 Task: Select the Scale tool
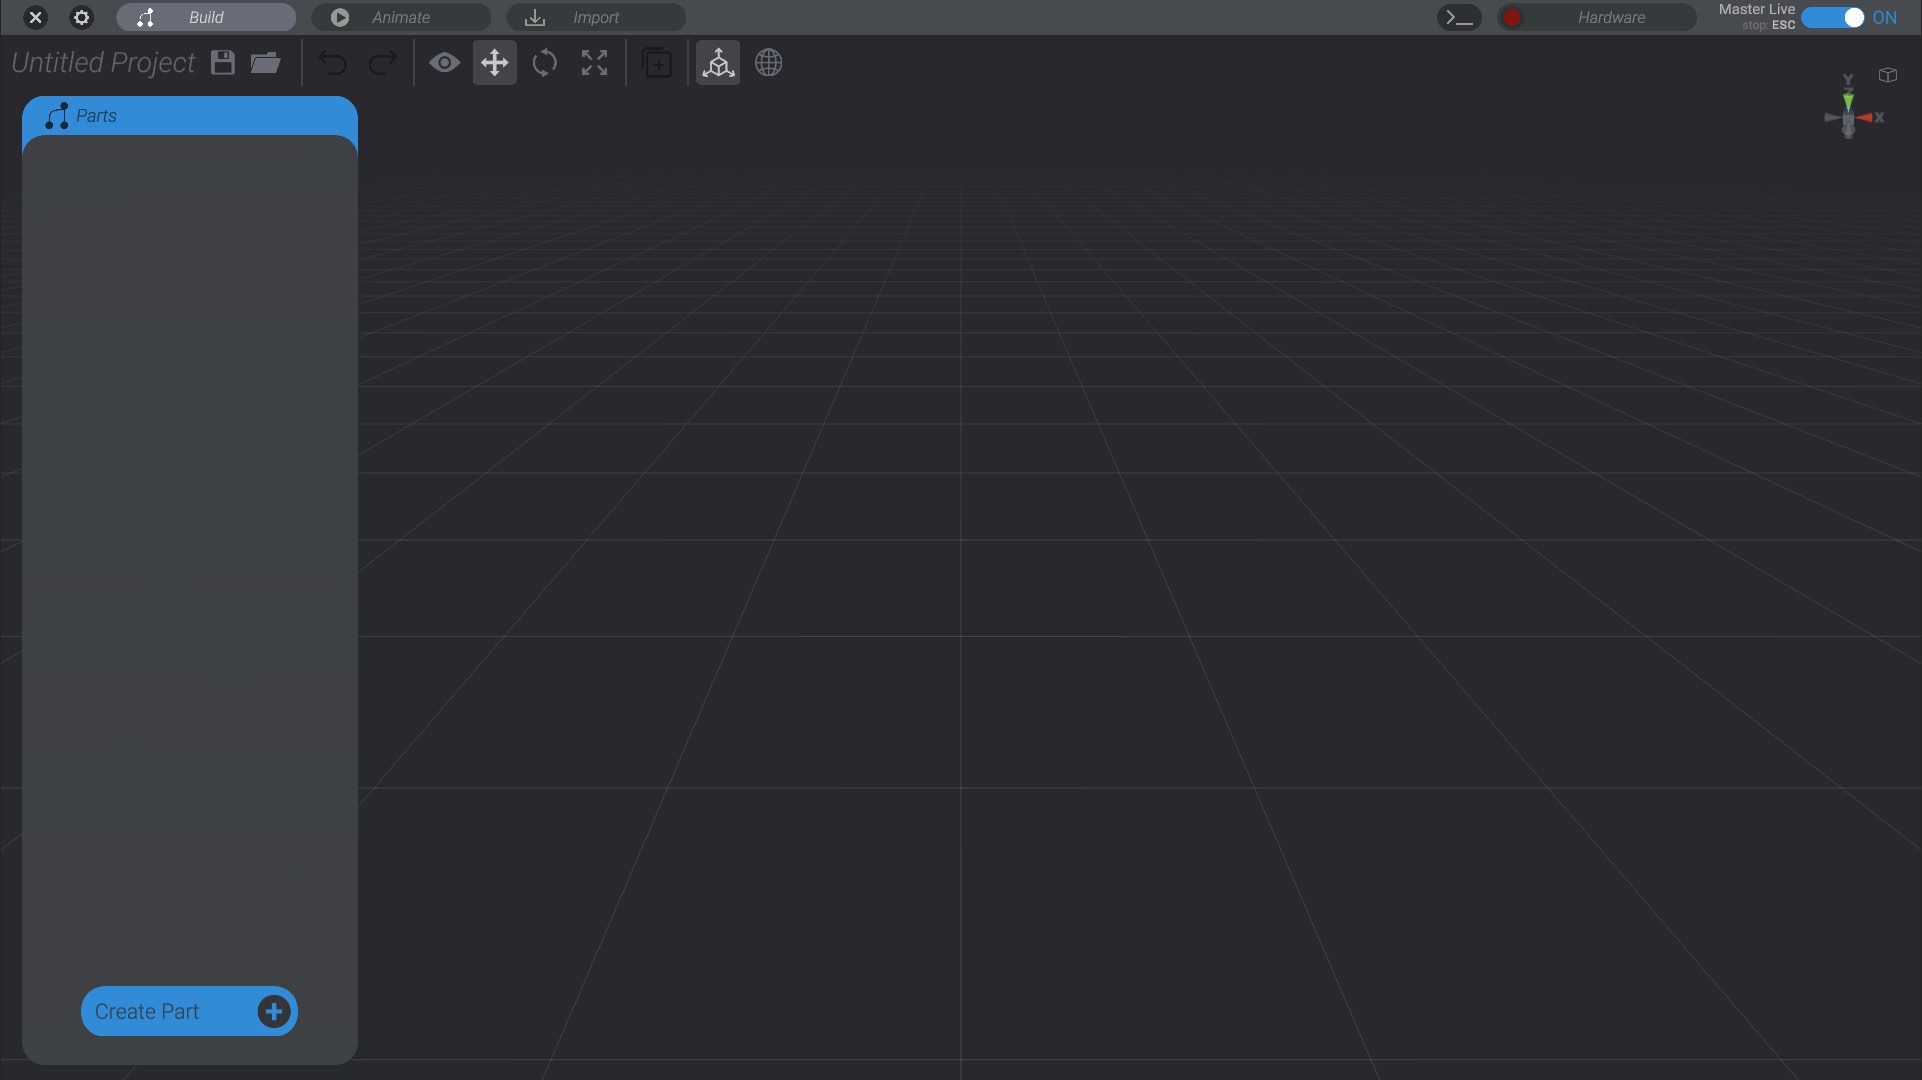pos(594,63)
